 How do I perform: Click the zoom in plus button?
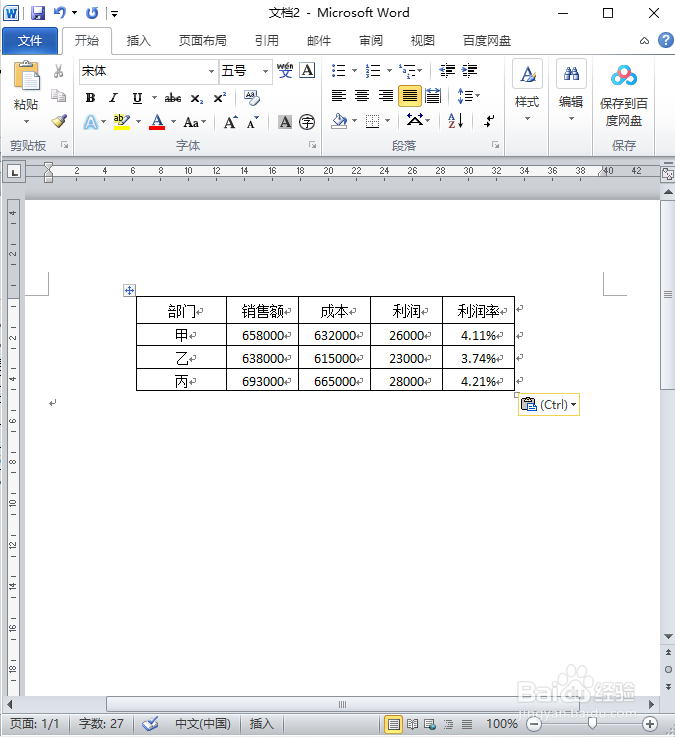tap(650, 724)
